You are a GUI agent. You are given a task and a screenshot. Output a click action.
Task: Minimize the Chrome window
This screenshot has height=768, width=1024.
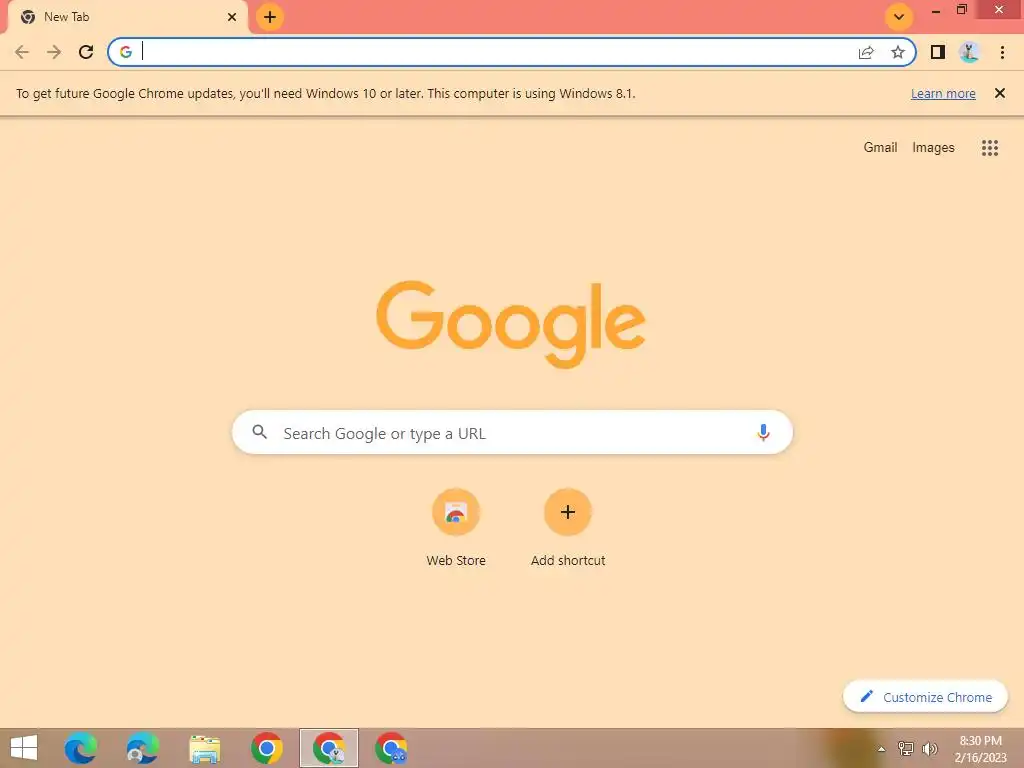(x=936, y=10)
